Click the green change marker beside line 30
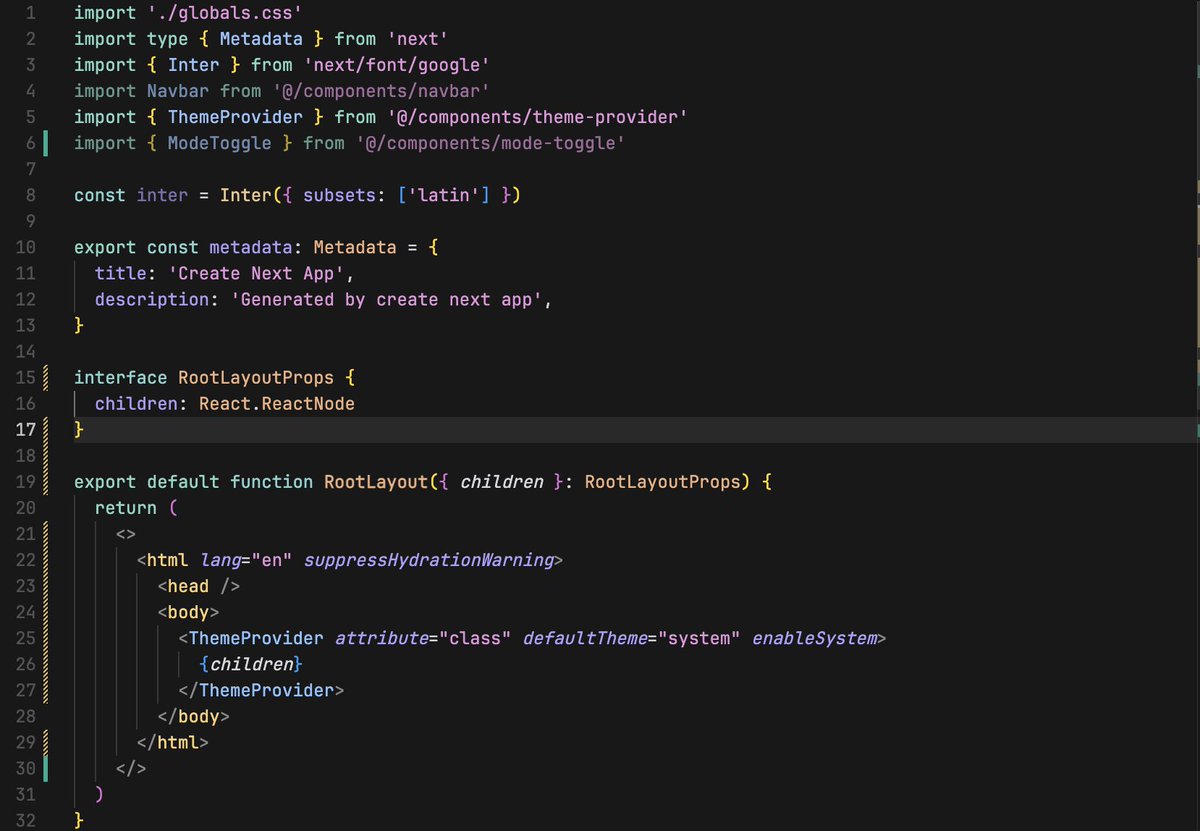Viewport: 1200px width, 831px height. click(46, 767)
